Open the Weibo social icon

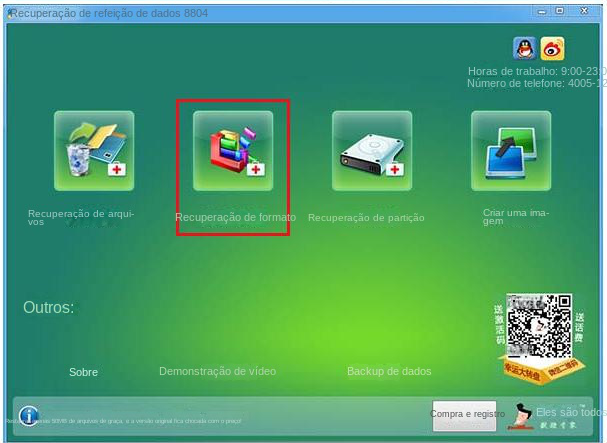[x=552, y=48]
